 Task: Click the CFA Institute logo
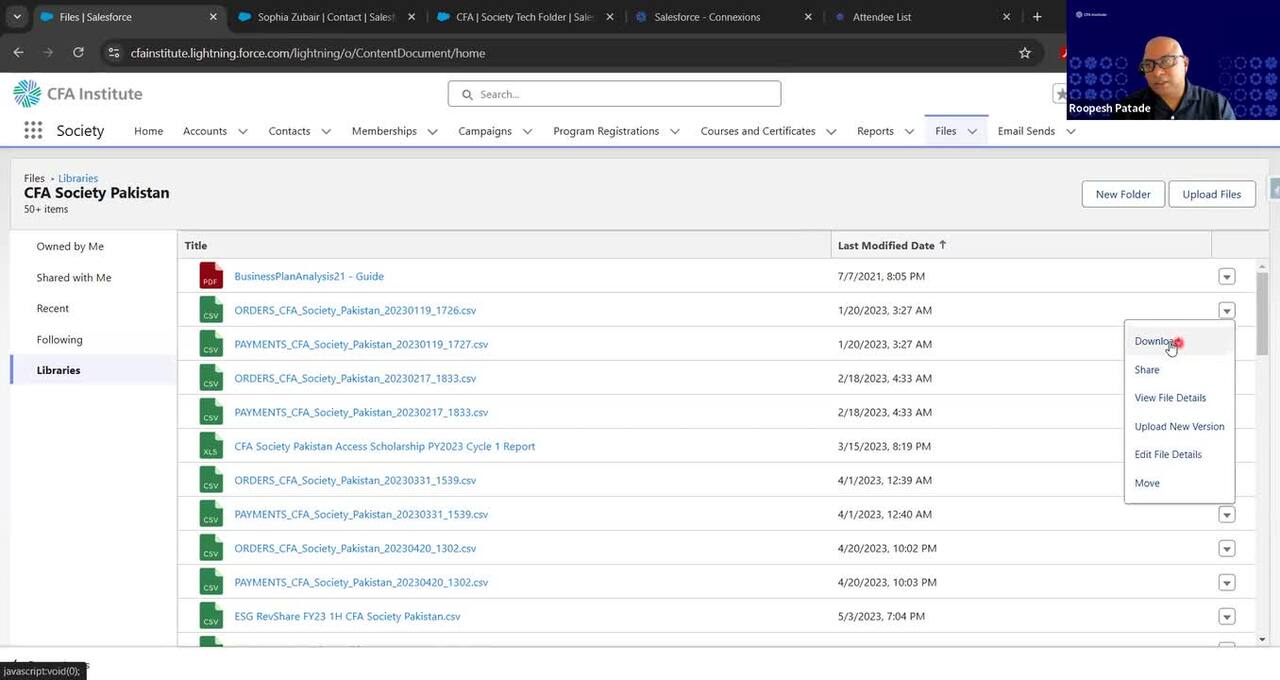click(x=78, y=94)
